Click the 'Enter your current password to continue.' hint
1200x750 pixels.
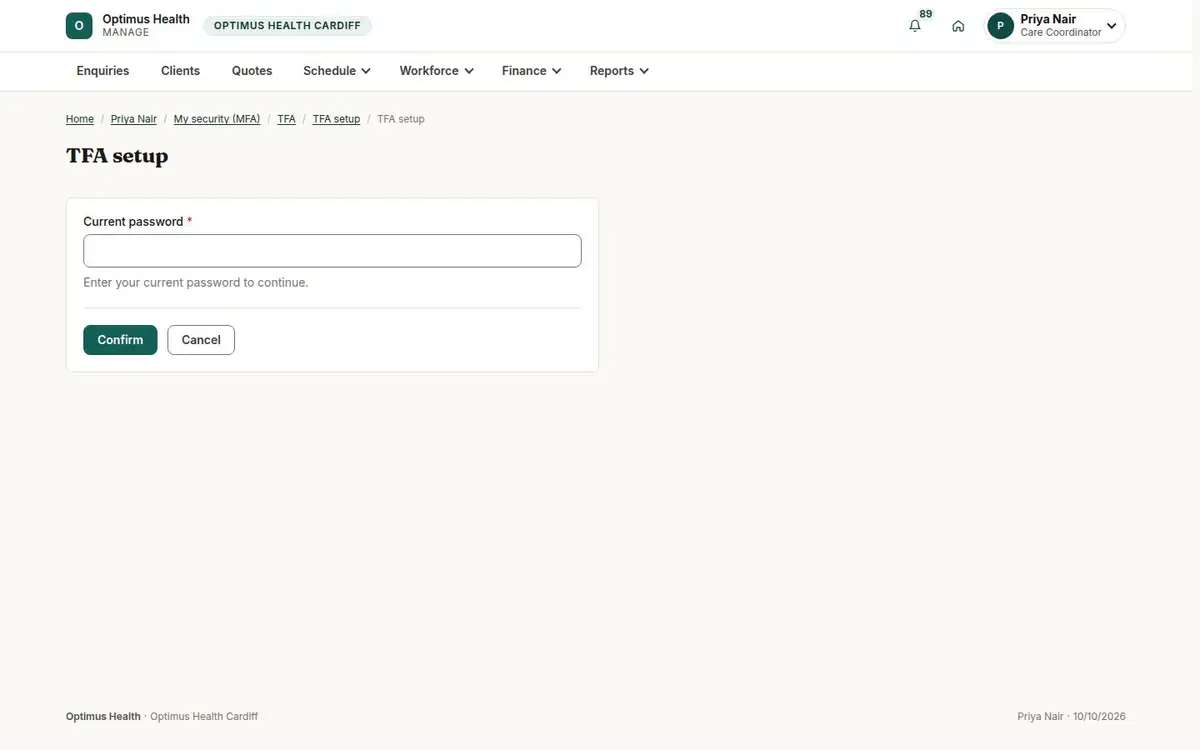196,283
